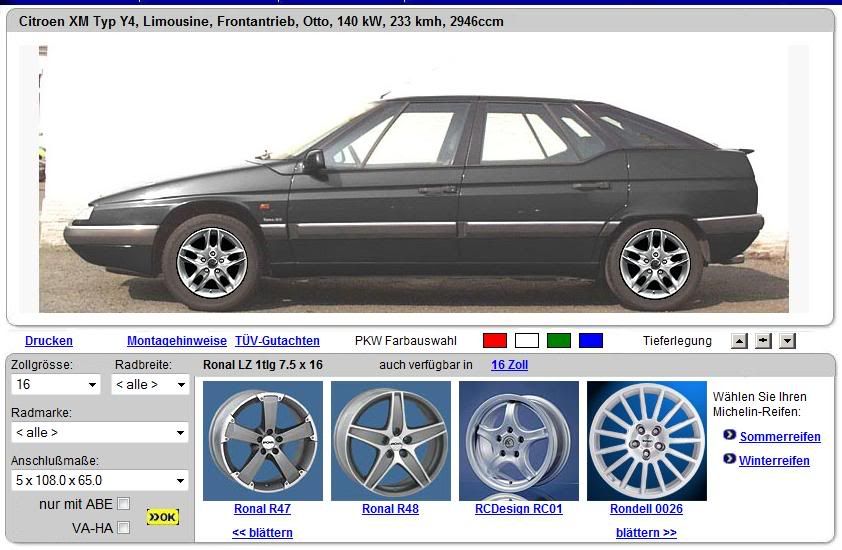Click the RCDesign RC01 text link
Image resolution: width=842 pixels, height=550 pixels.
519,509
